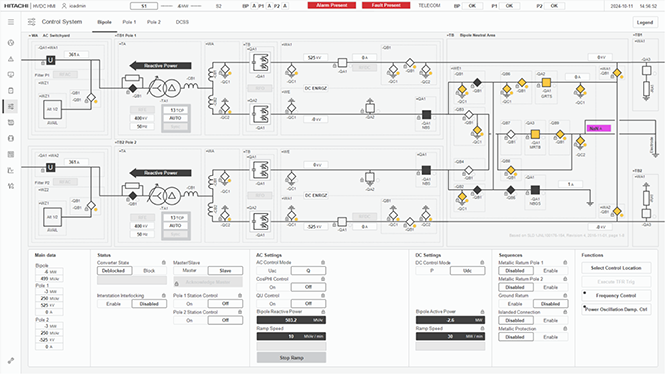Enable Ground Return sequence

(515, 304)
